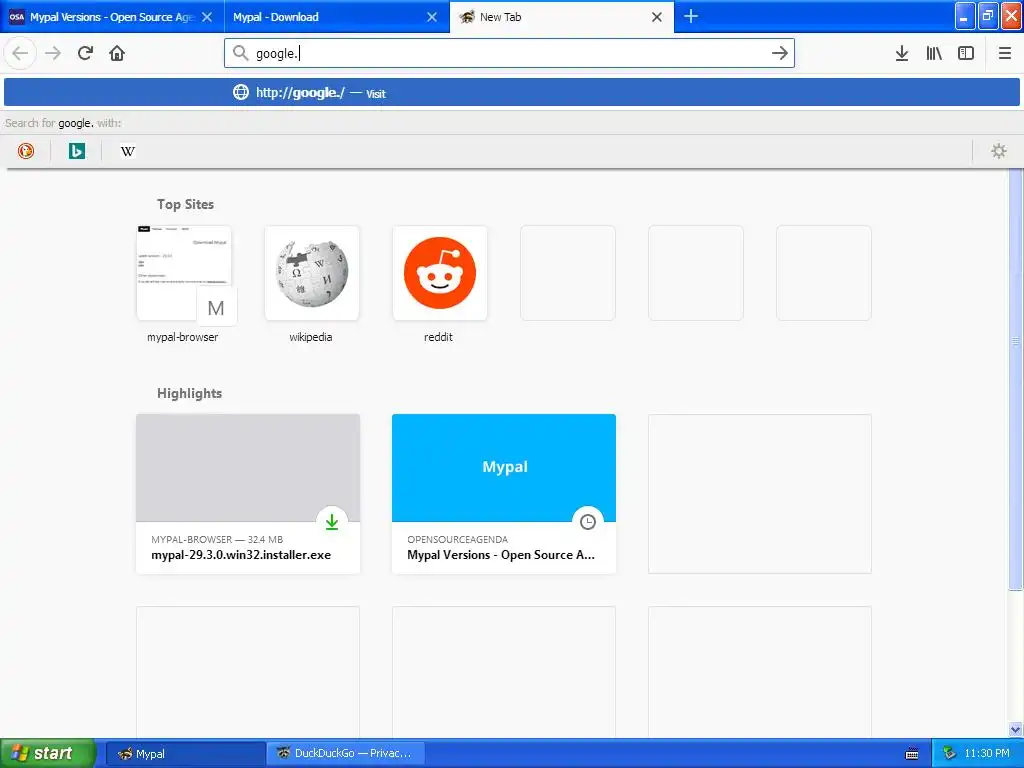The width and height of the screenshot is (1024, 768).
Task: Go back using the back arrow button
Action: click(20, 53)
